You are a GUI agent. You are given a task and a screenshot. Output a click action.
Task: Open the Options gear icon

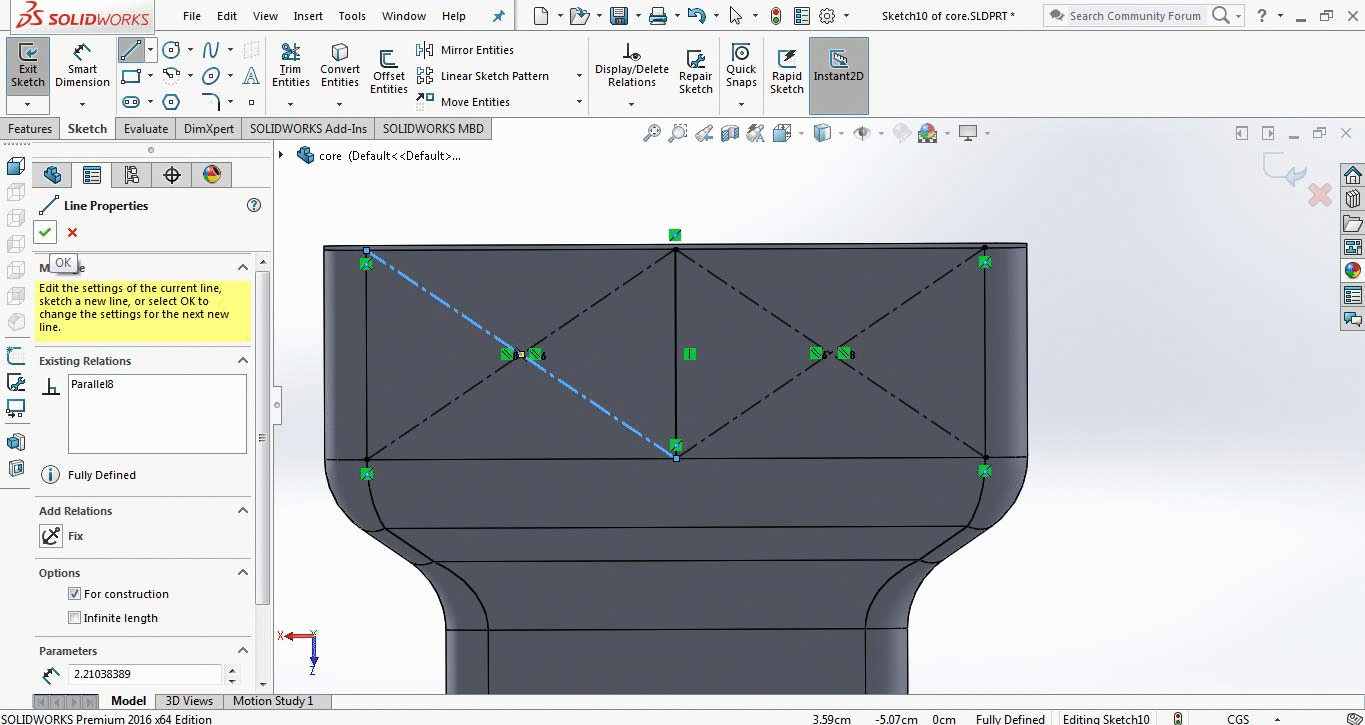coord(827,16)
